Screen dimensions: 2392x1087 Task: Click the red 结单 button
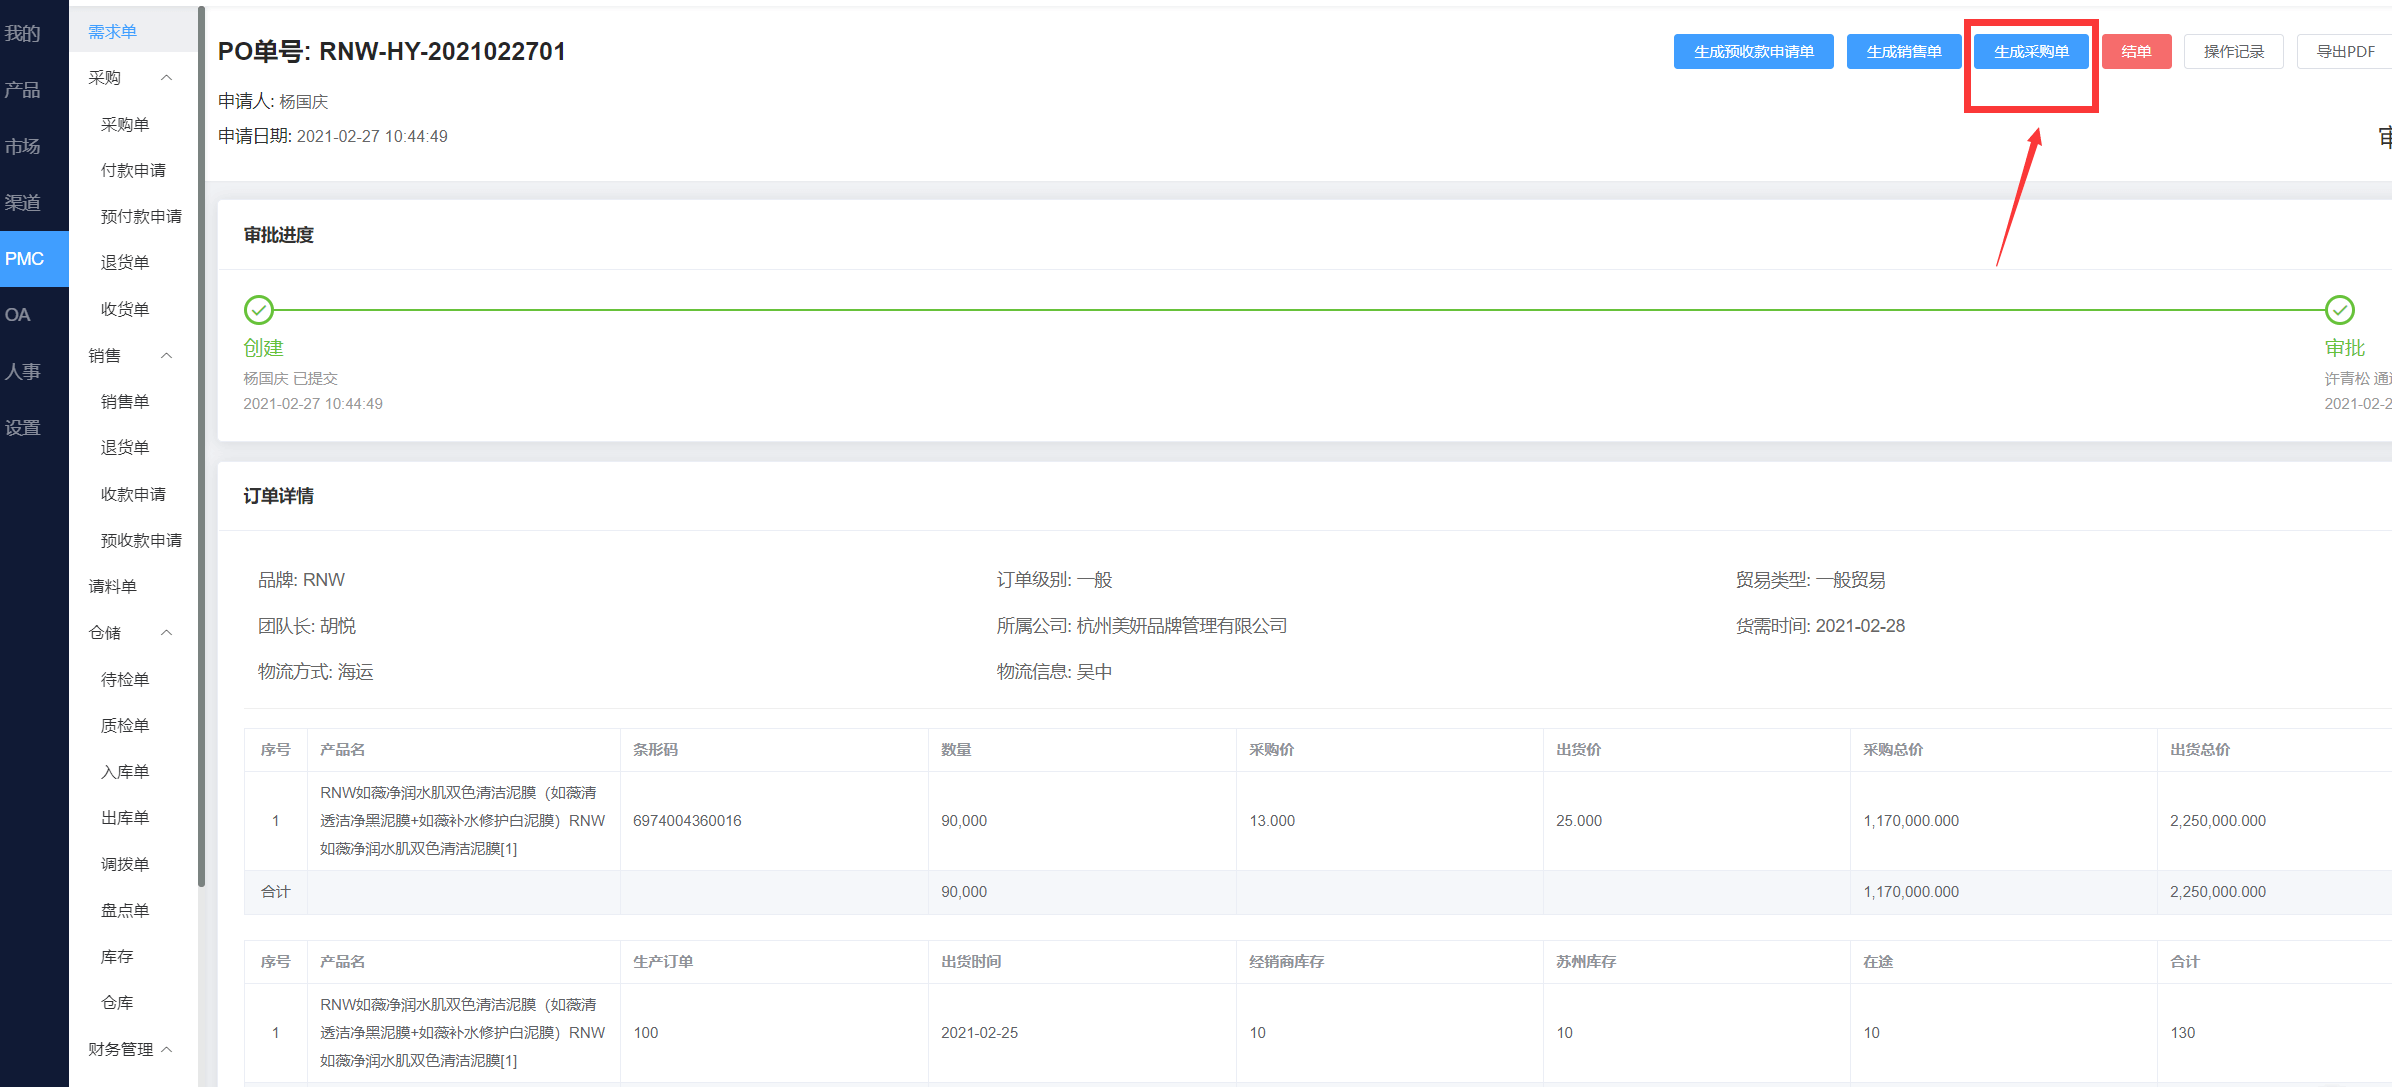tap(2136, 52)
